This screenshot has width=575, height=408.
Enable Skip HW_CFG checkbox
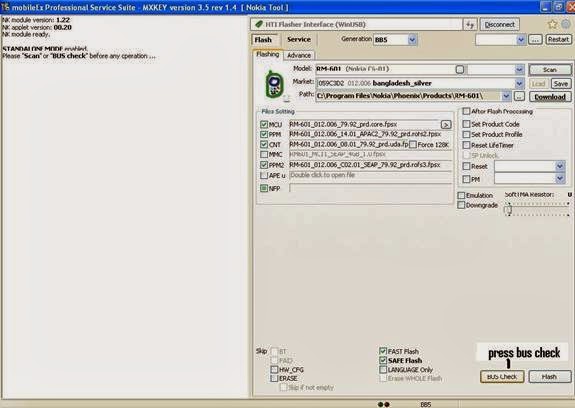pyautogui.click(x=274, y=370)
